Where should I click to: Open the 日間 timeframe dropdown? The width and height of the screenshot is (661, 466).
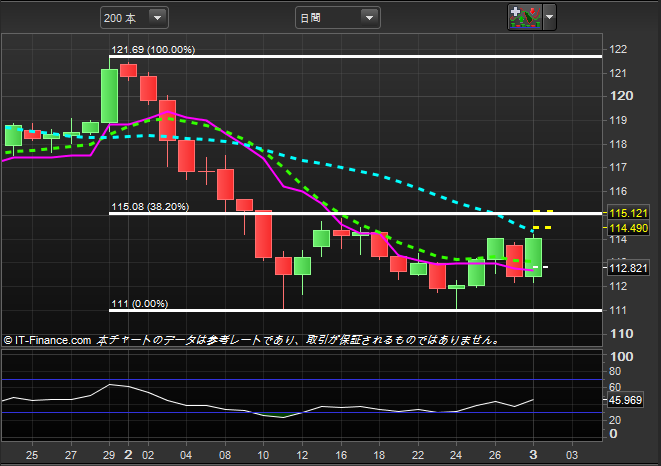(x=338, y=18)
